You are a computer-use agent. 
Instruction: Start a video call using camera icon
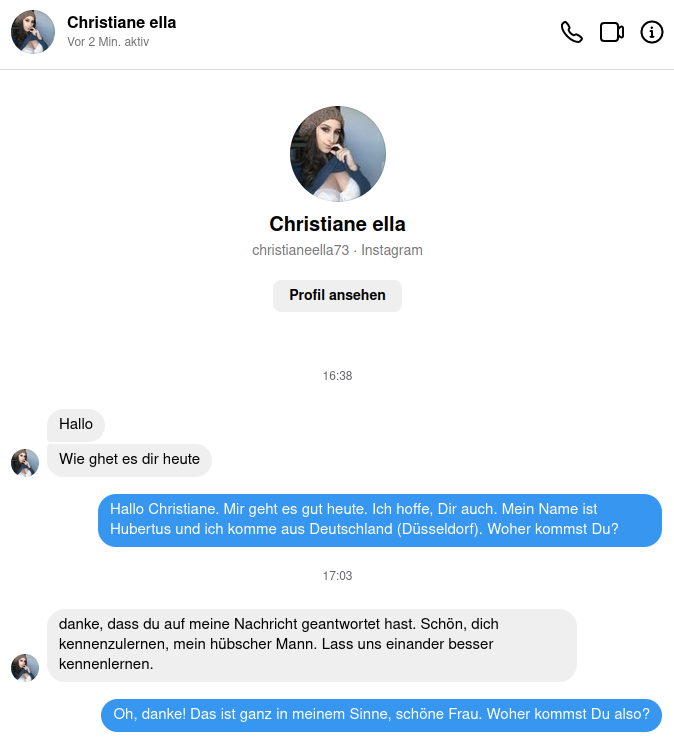[612, 33]
